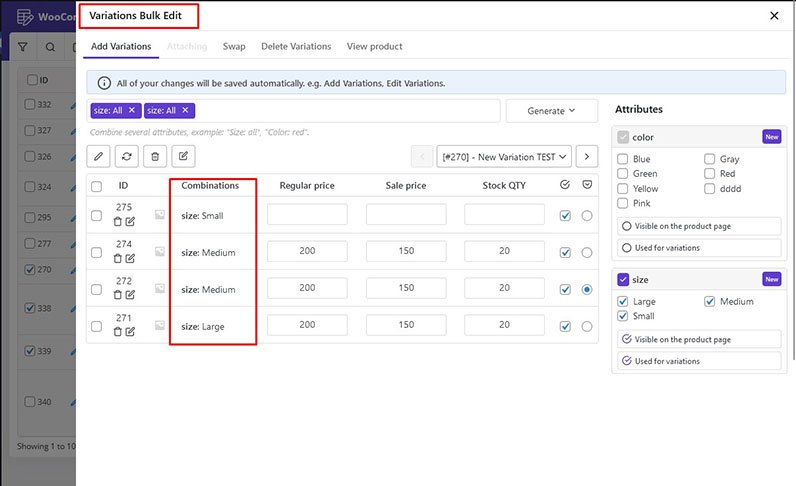This screenshot has height=486, width=796.
Task: Set variation 274 as default radio
Action: pyautogui.click(x=587, y=252)
